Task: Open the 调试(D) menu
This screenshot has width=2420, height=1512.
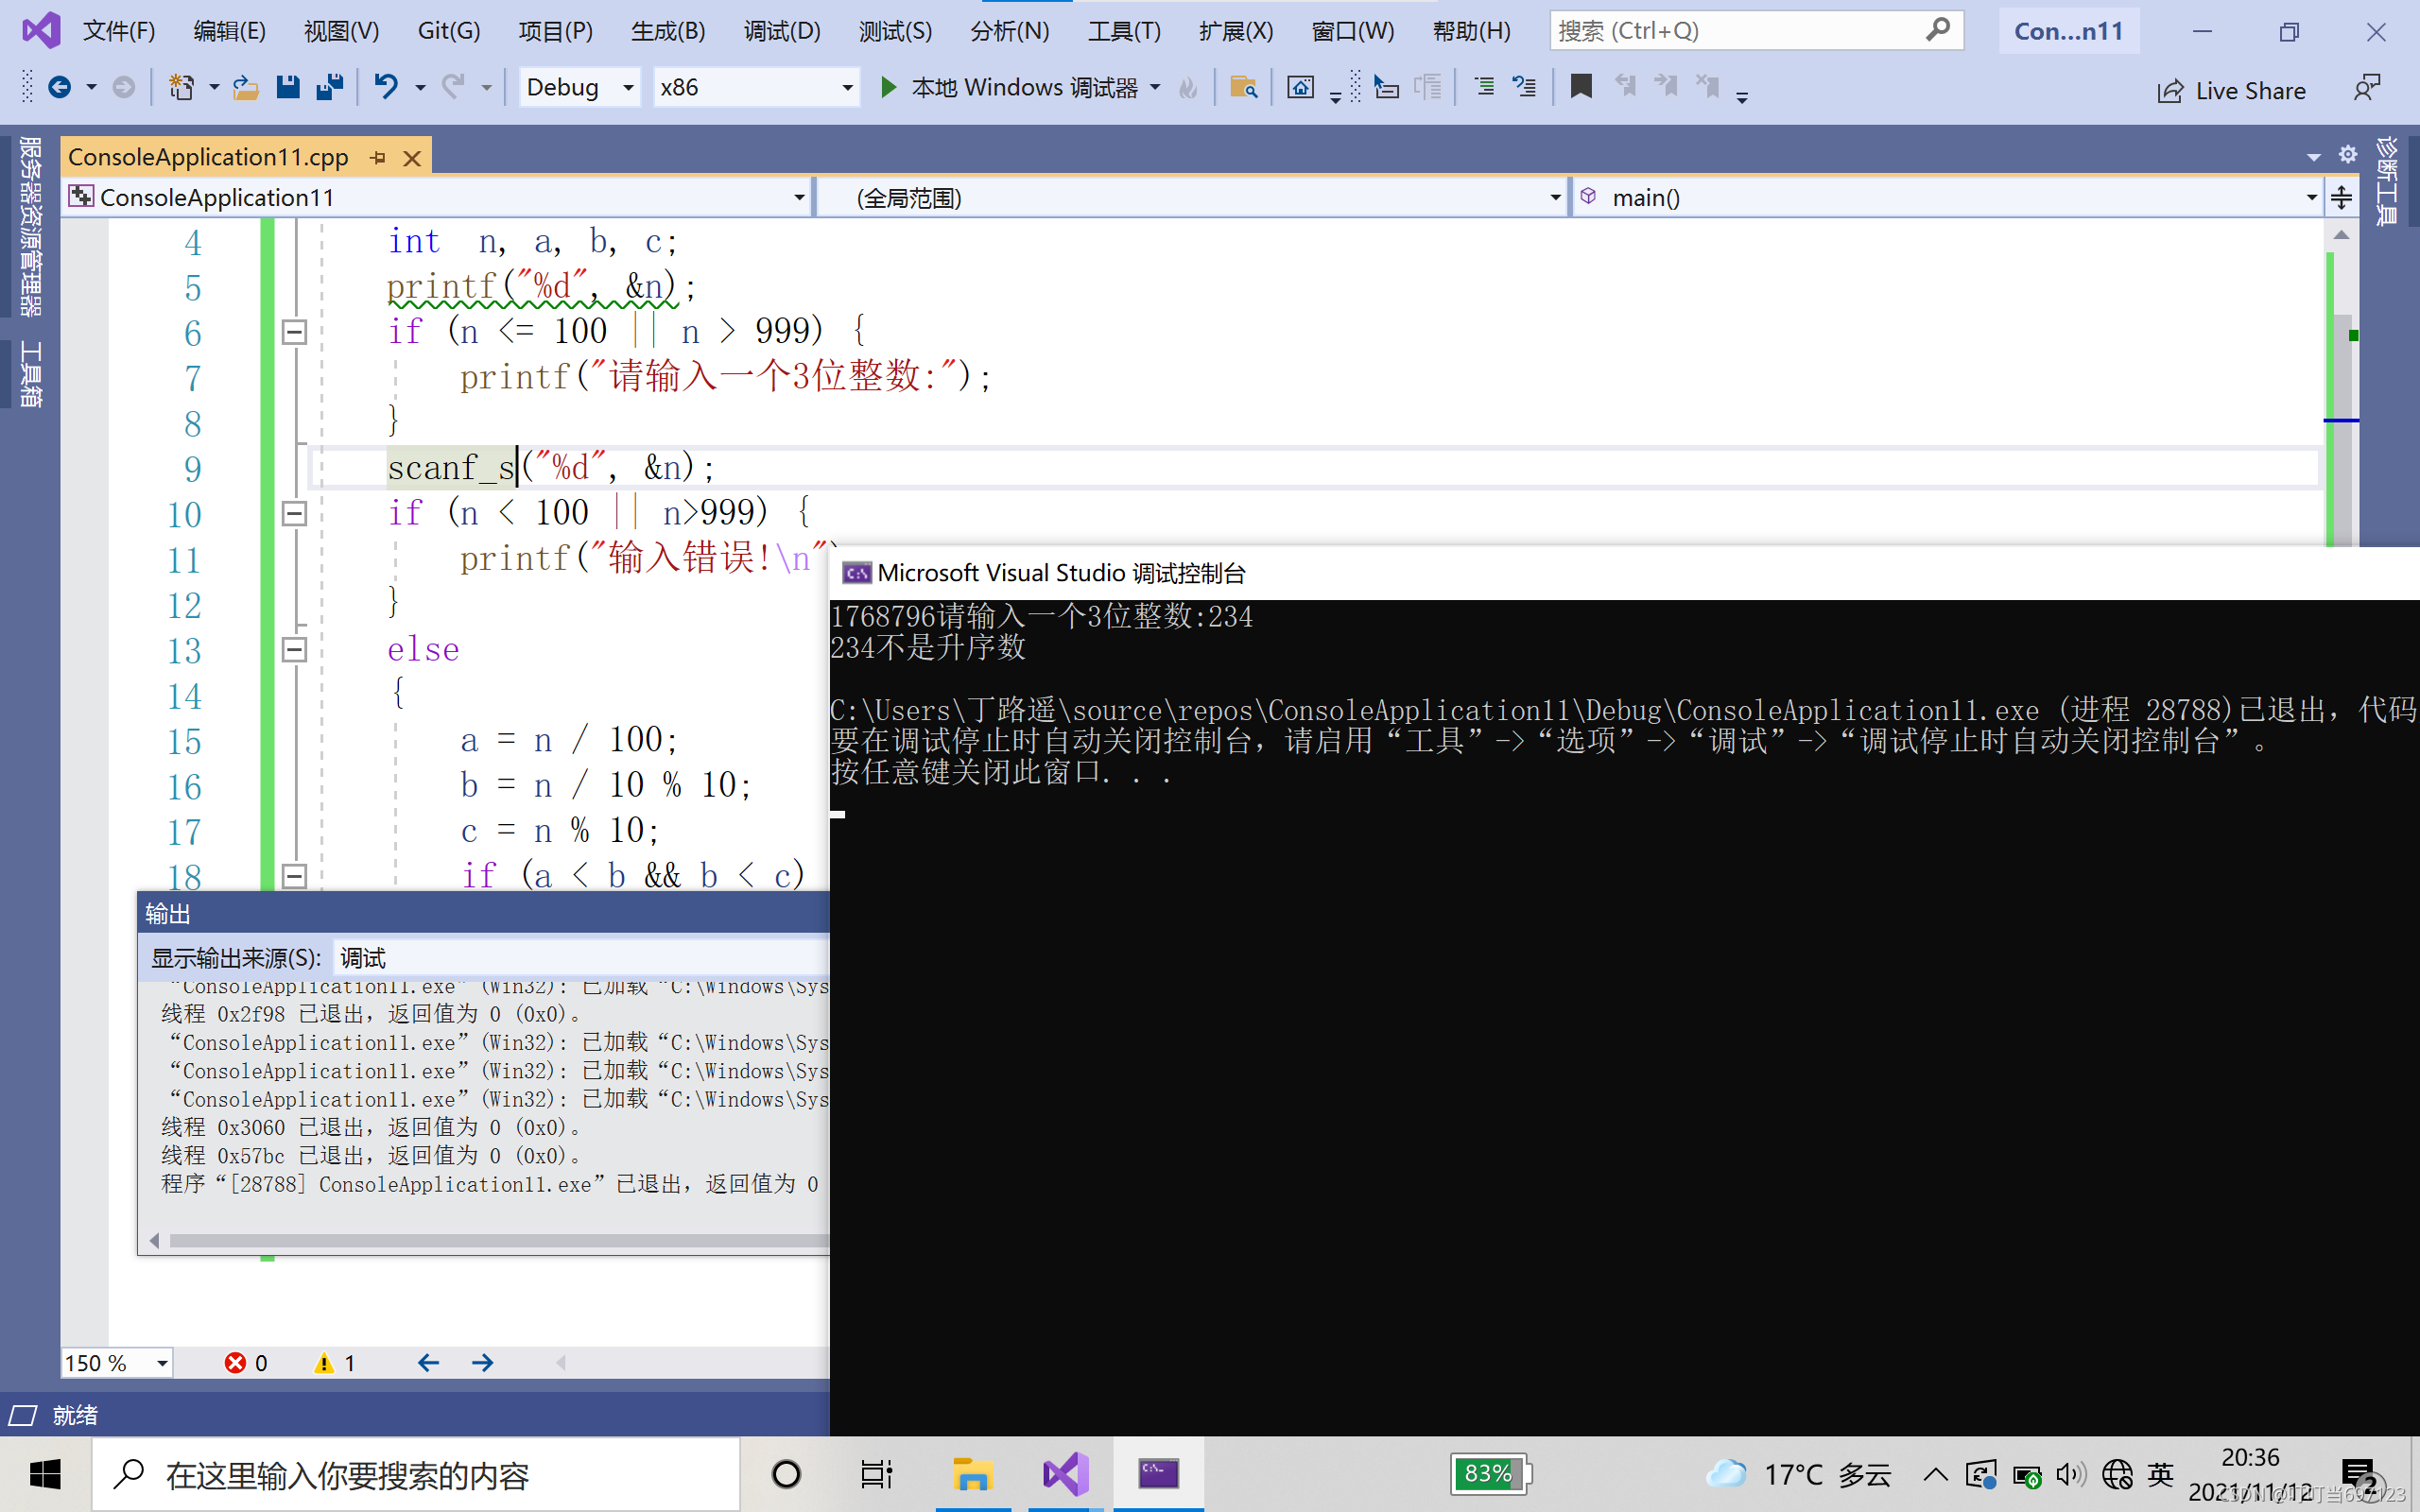Action: pos(784,29)
